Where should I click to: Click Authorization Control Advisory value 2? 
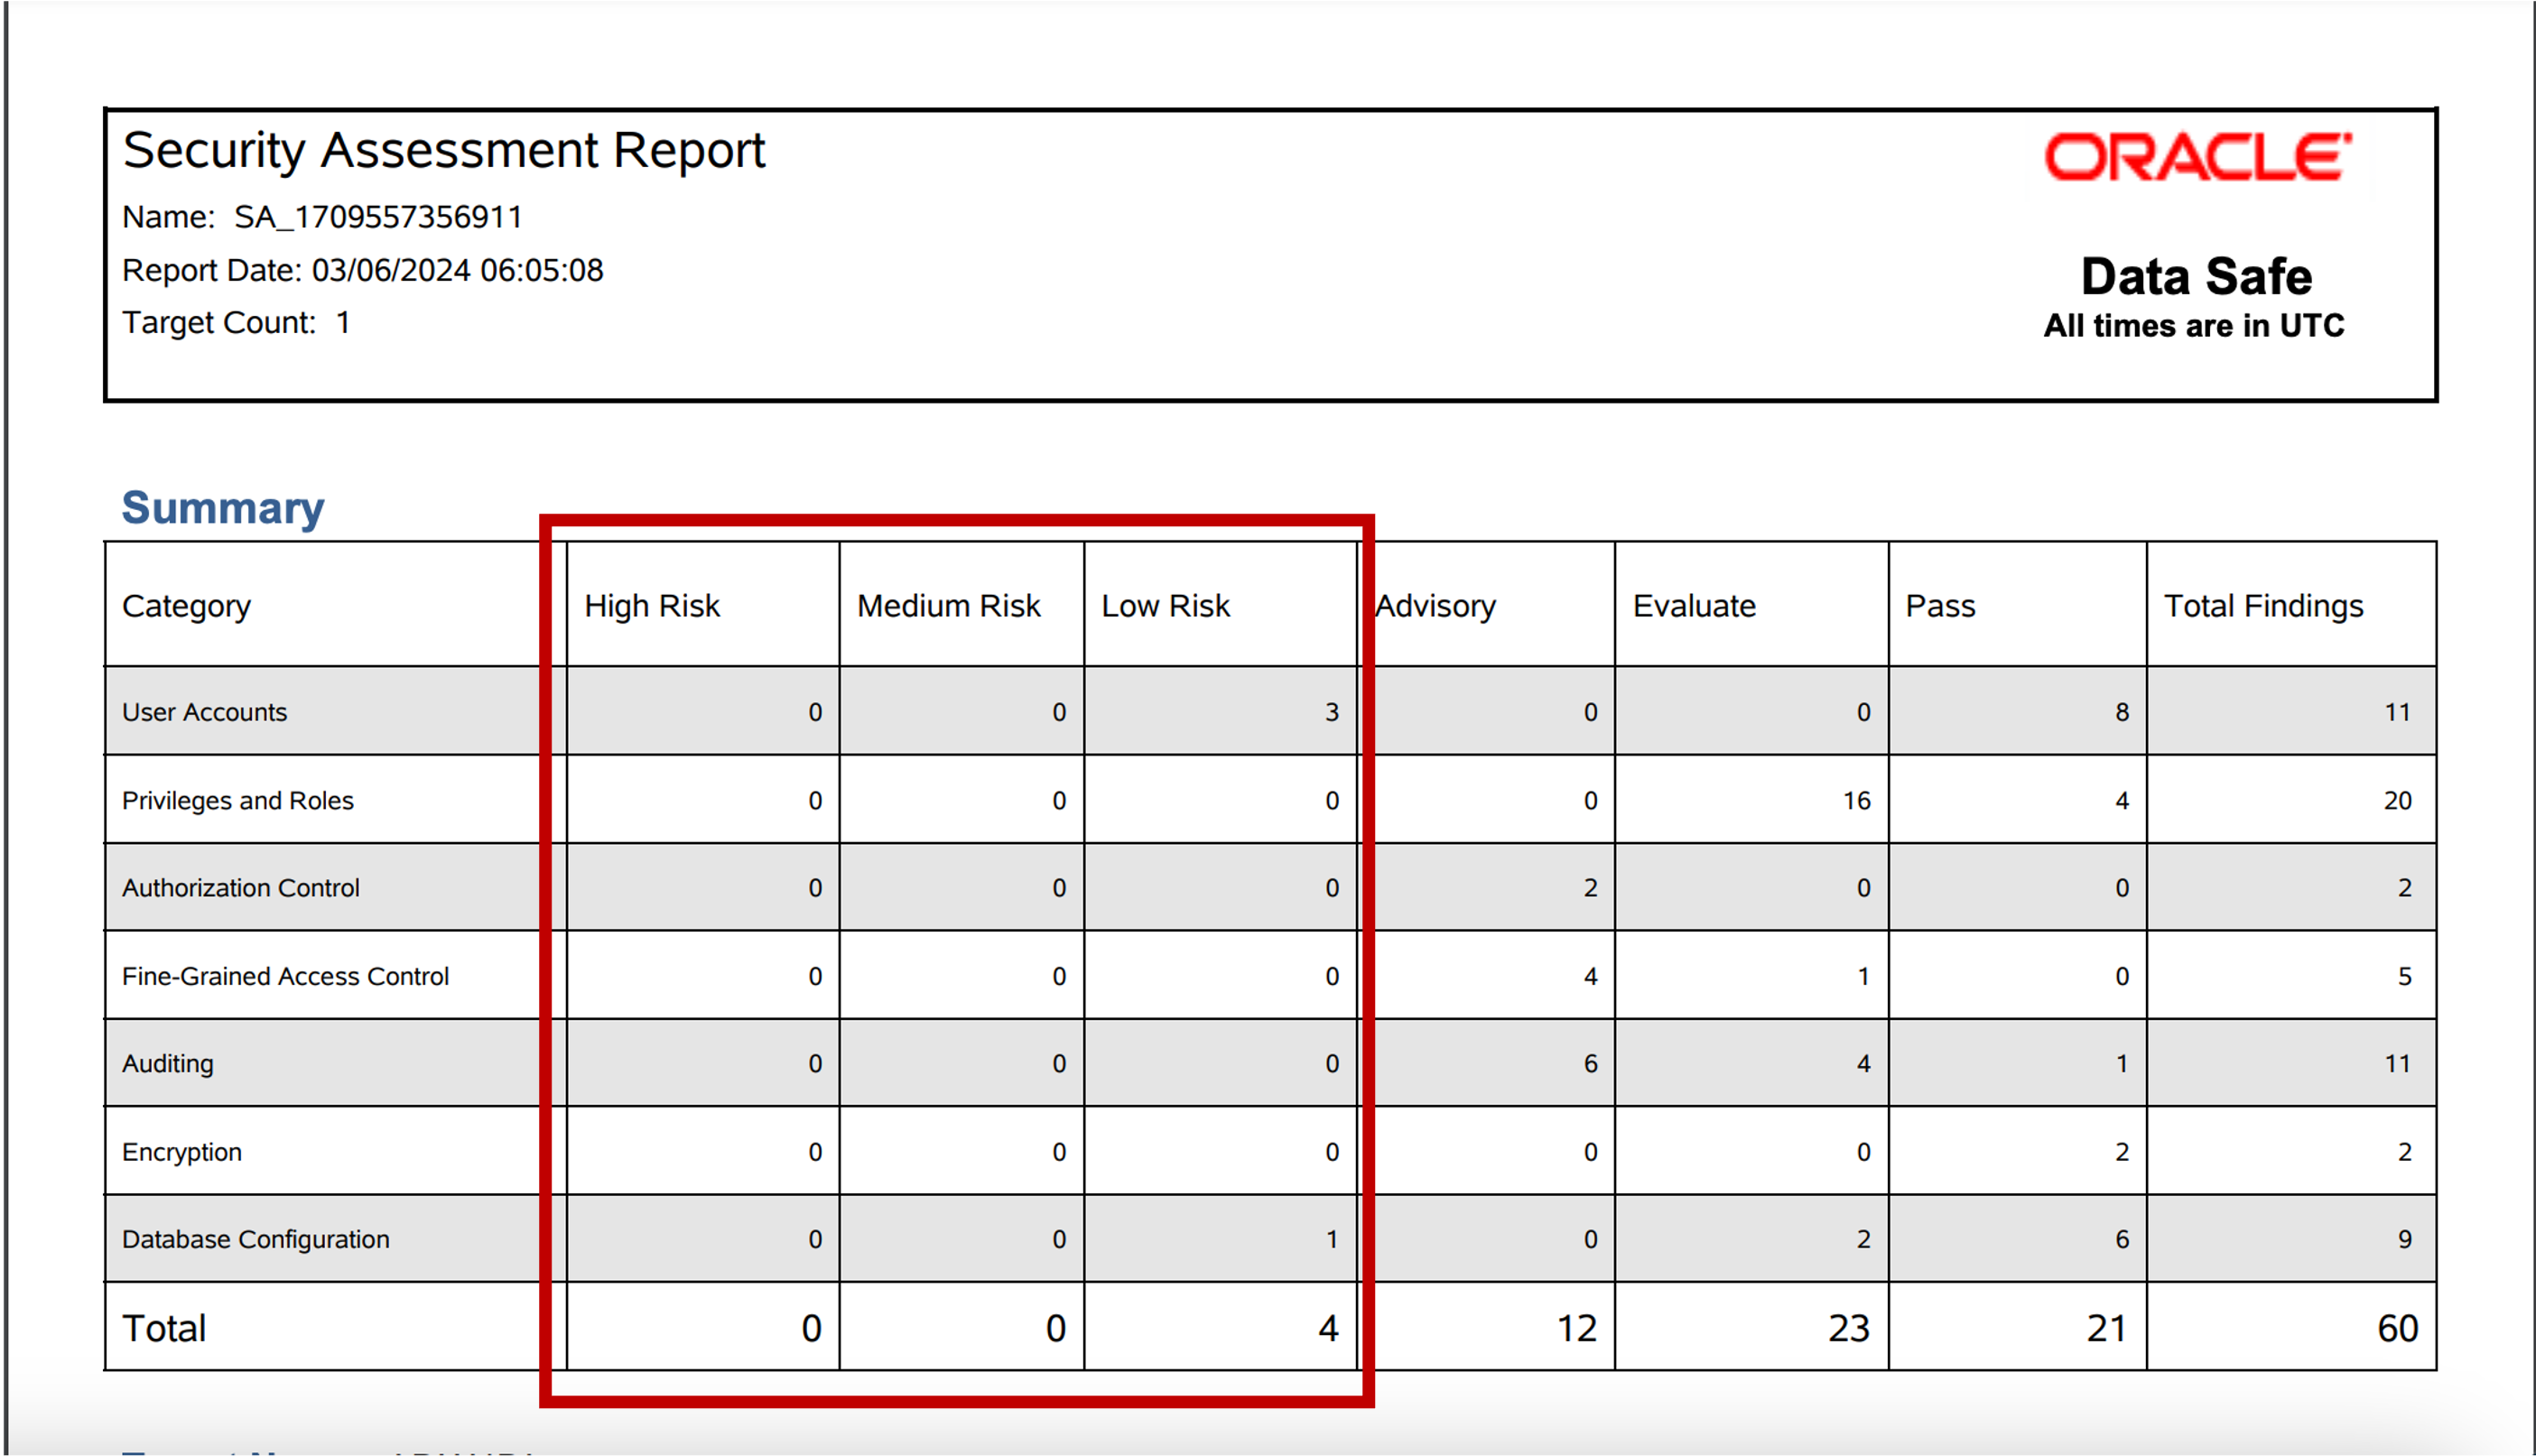coord(1590,888)
